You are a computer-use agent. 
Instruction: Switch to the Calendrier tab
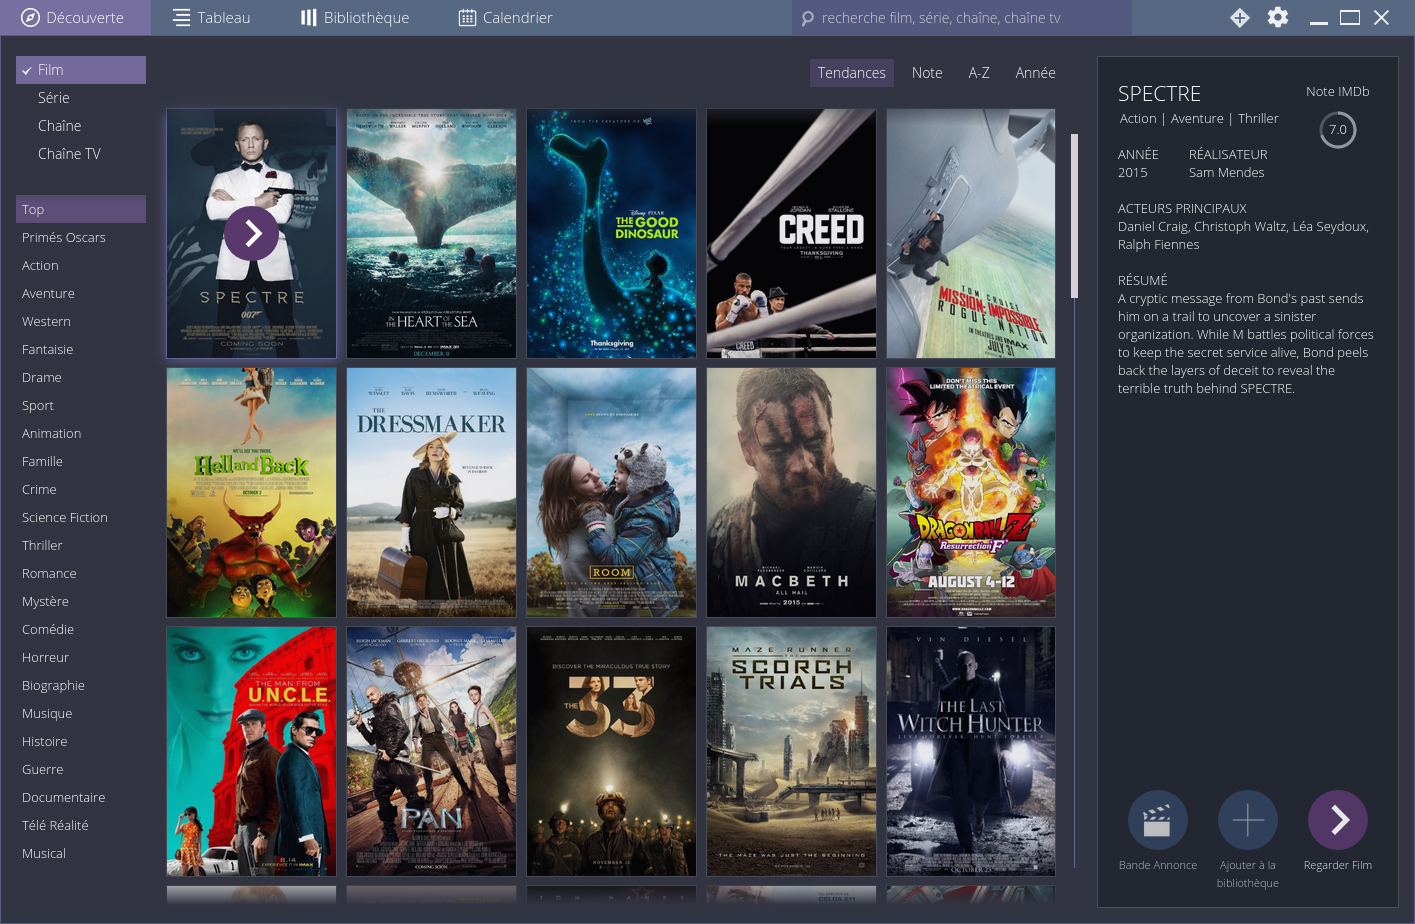pos(505,17)
